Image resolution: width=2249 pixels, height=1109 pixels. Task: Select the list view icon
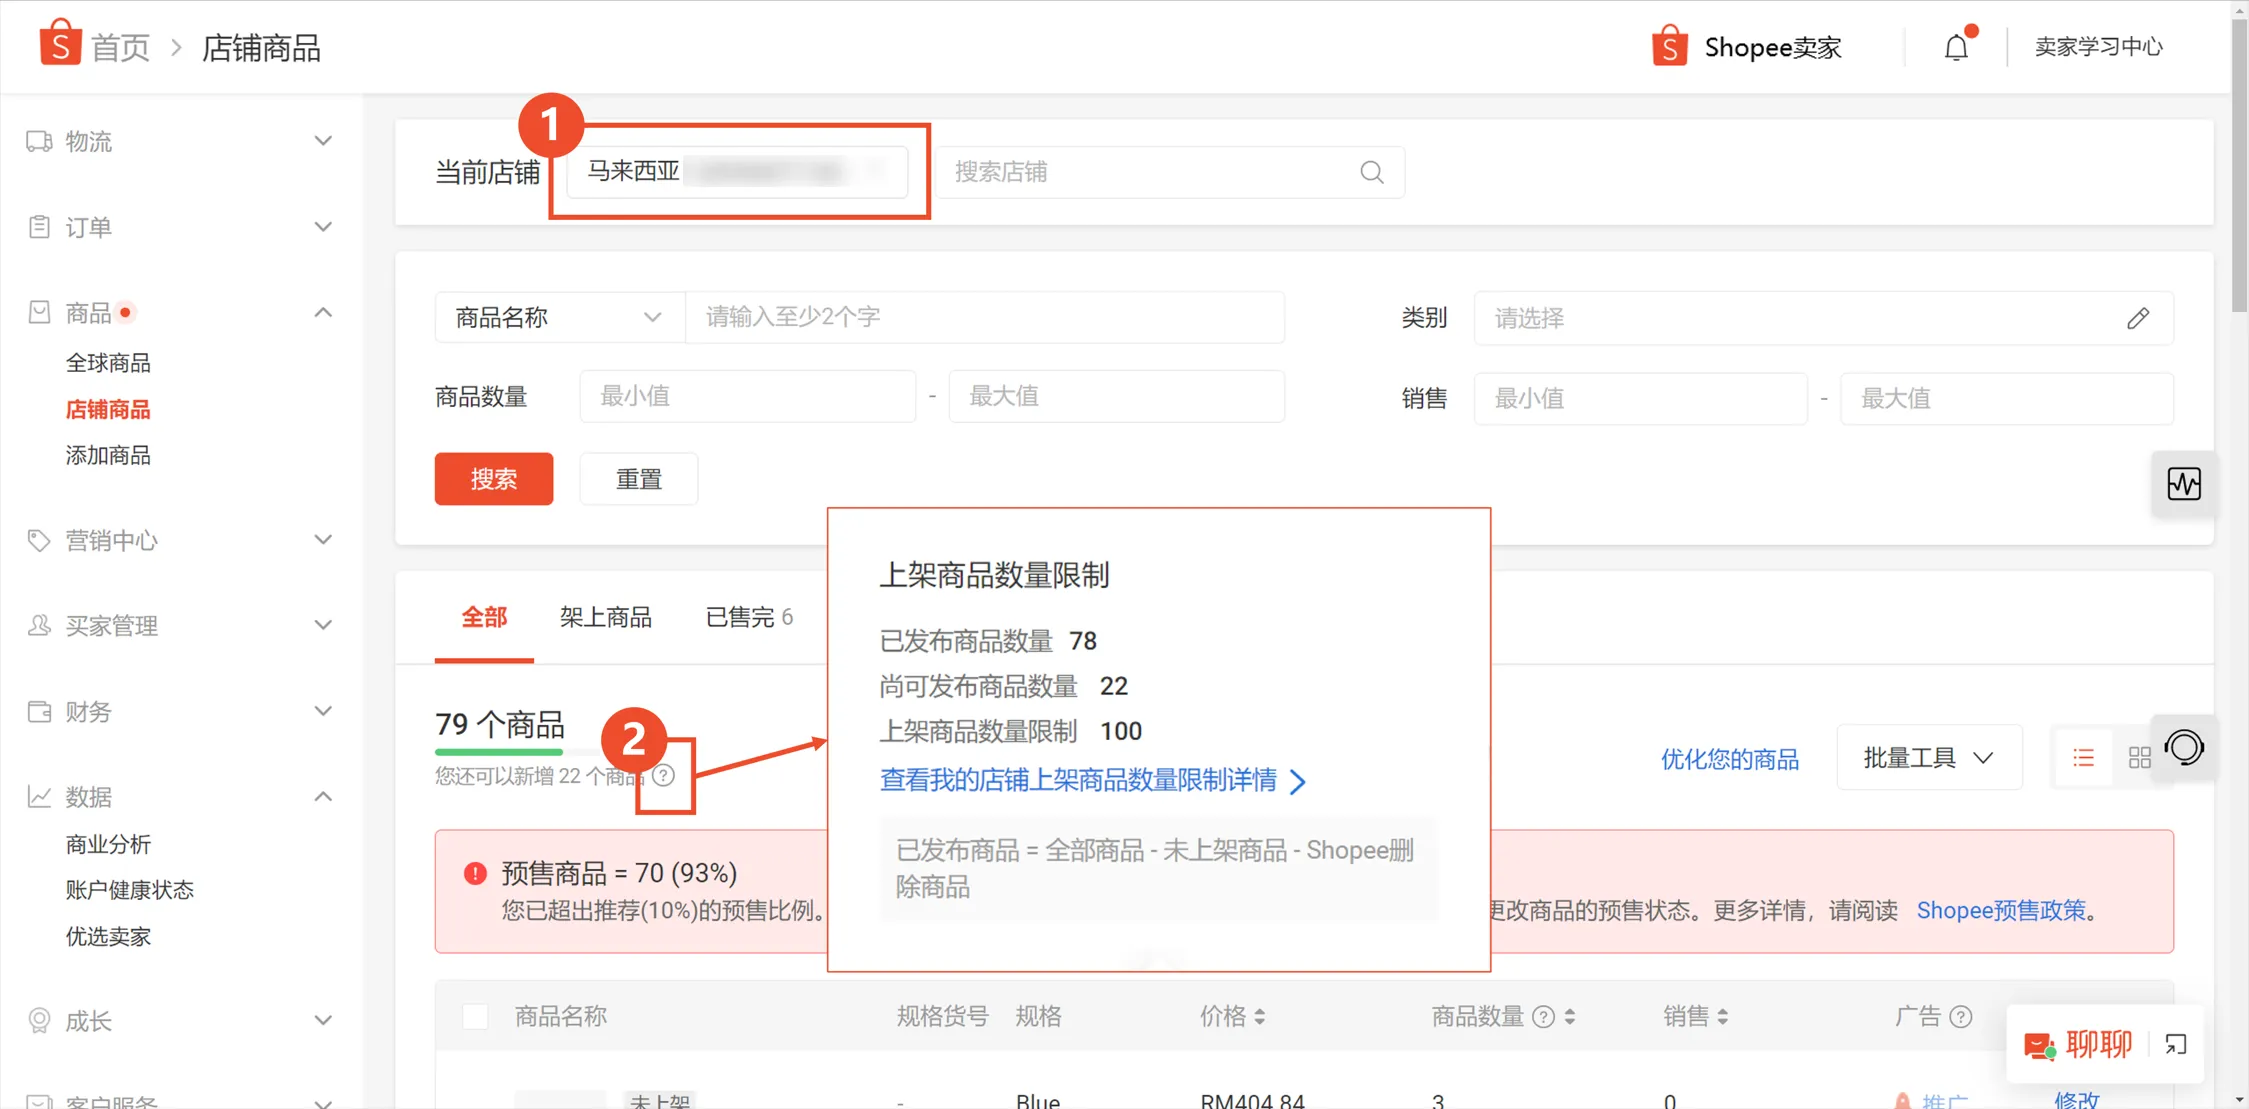(x=2083, y=757)
